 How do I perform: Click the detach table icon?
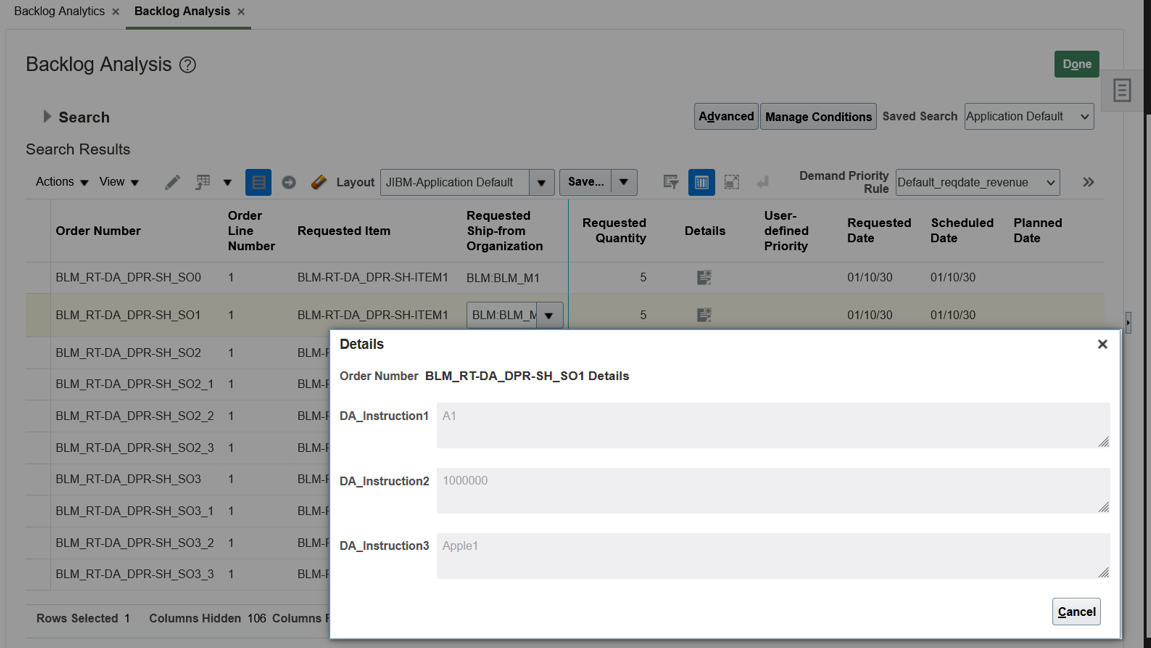[731, 182]
